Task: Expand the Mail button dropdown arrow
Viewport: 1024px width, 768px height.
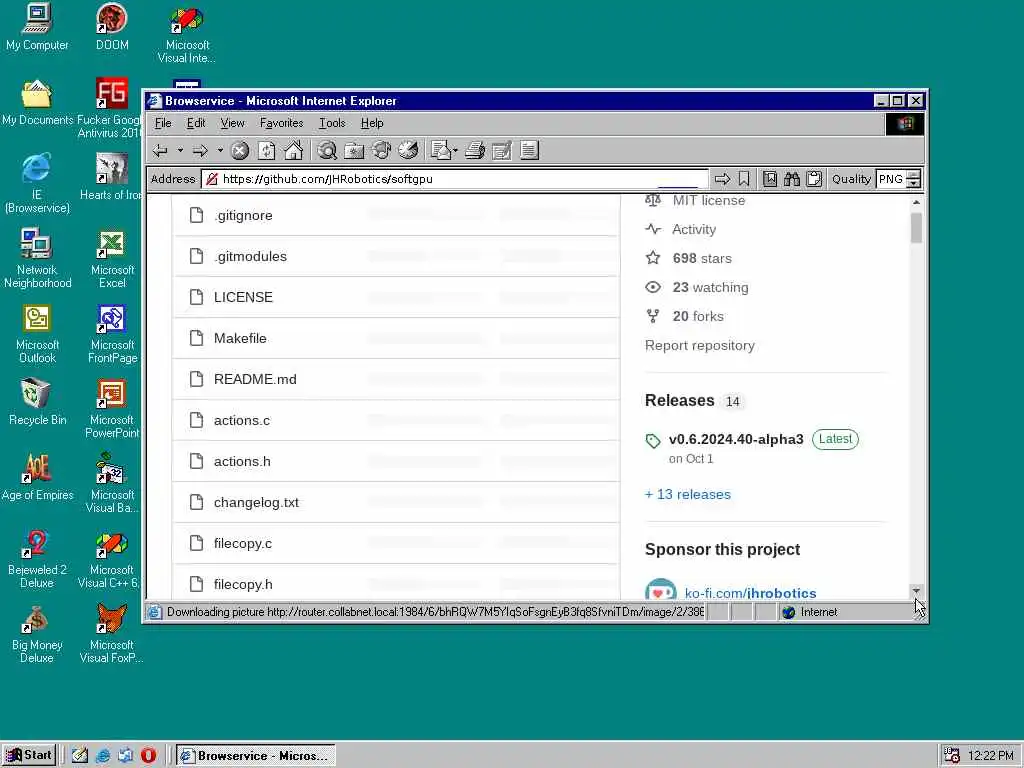Action: coord(455,151)
